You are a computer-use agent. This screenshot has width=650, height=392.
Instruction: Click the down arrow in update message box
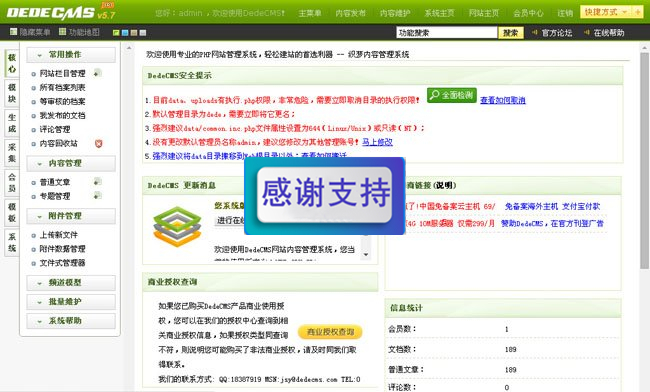coord(366,254)
